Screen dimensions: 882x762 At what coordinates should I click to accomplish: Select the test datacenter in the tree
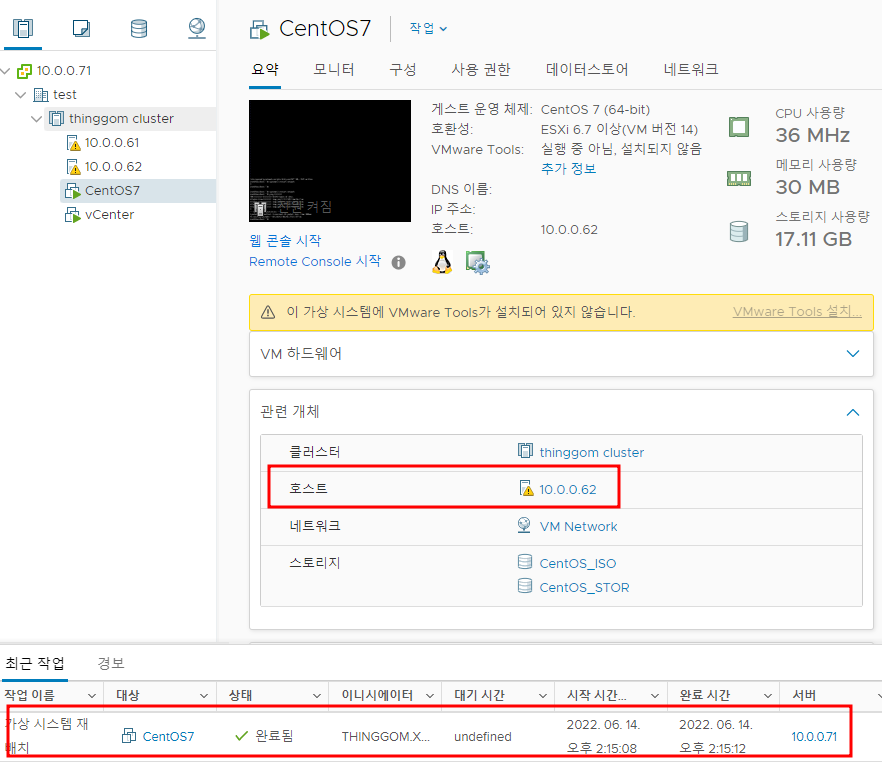coord(65,94)
